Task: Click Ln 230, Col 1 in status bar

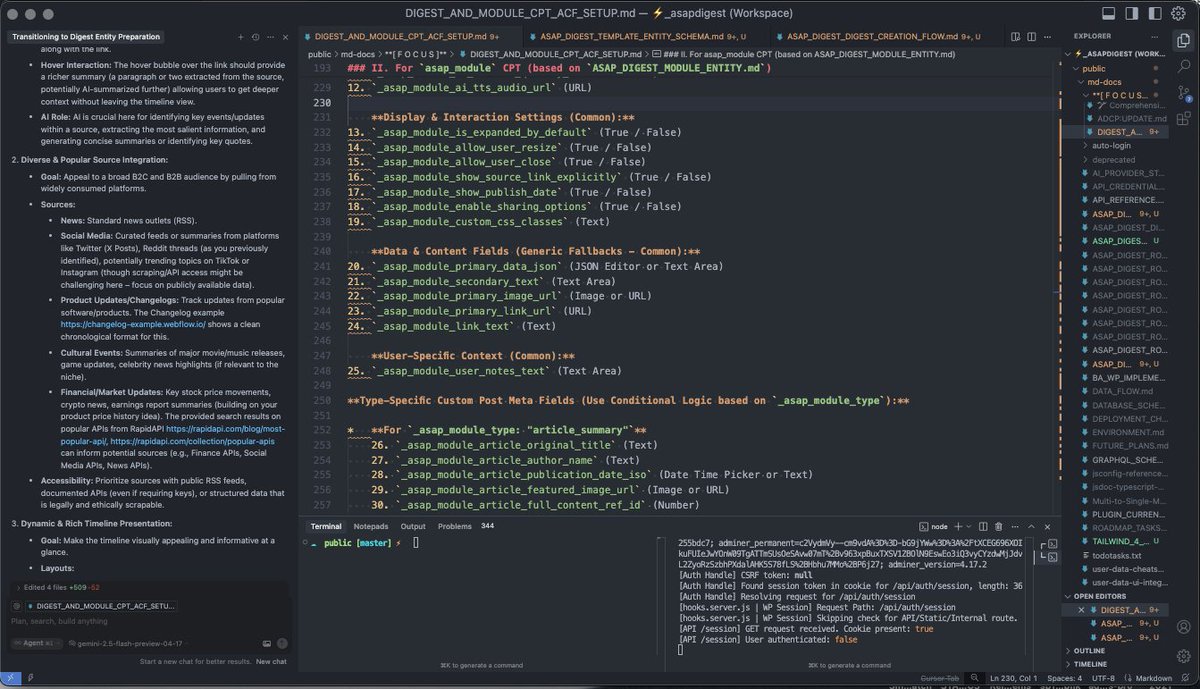Action: tap(1015, 679)
